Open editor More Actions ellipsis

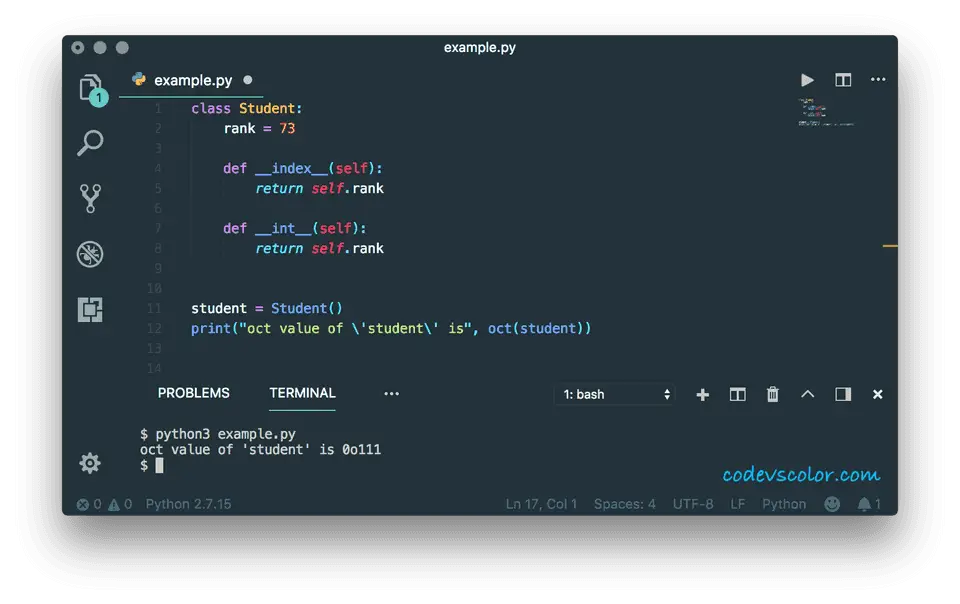(878, 80)
